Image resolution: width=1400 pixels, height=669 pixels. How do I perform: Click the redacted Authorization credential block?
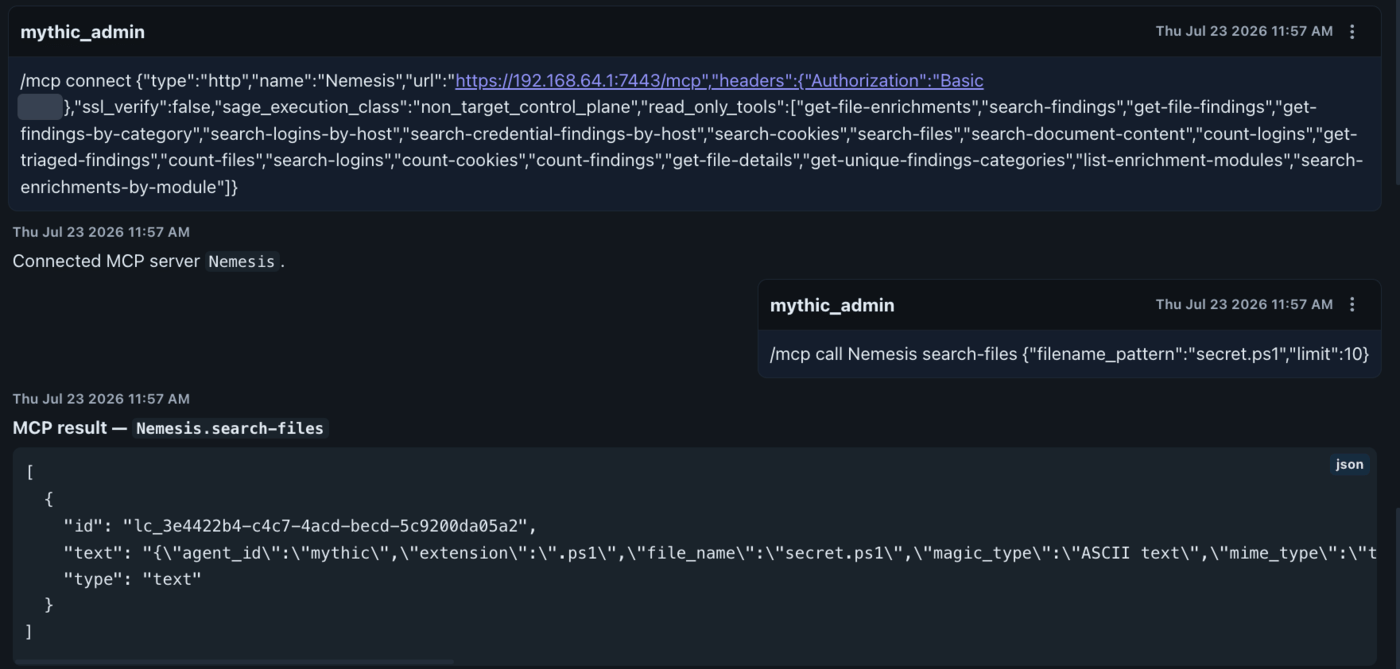tap(41, 107)
